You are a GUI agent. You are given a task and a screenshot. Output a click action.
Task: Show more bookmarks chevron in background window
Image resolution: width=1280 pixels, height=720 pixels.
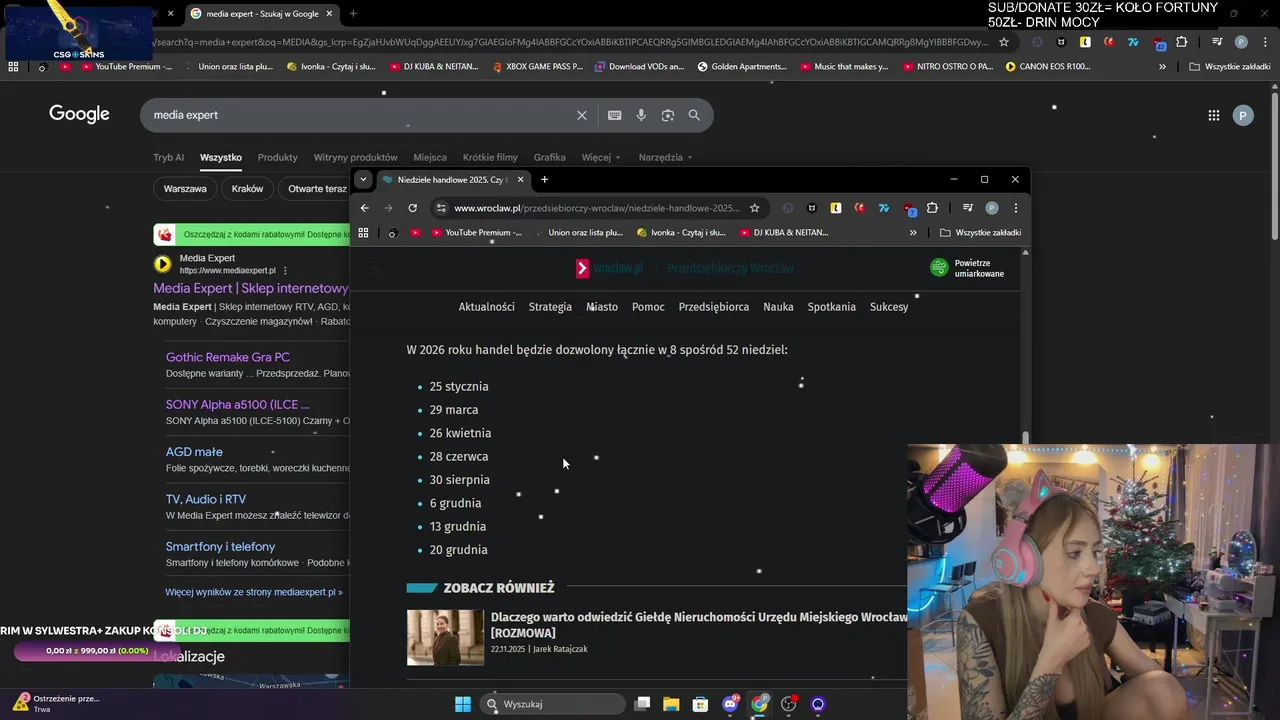click(x=1162, y=67)
